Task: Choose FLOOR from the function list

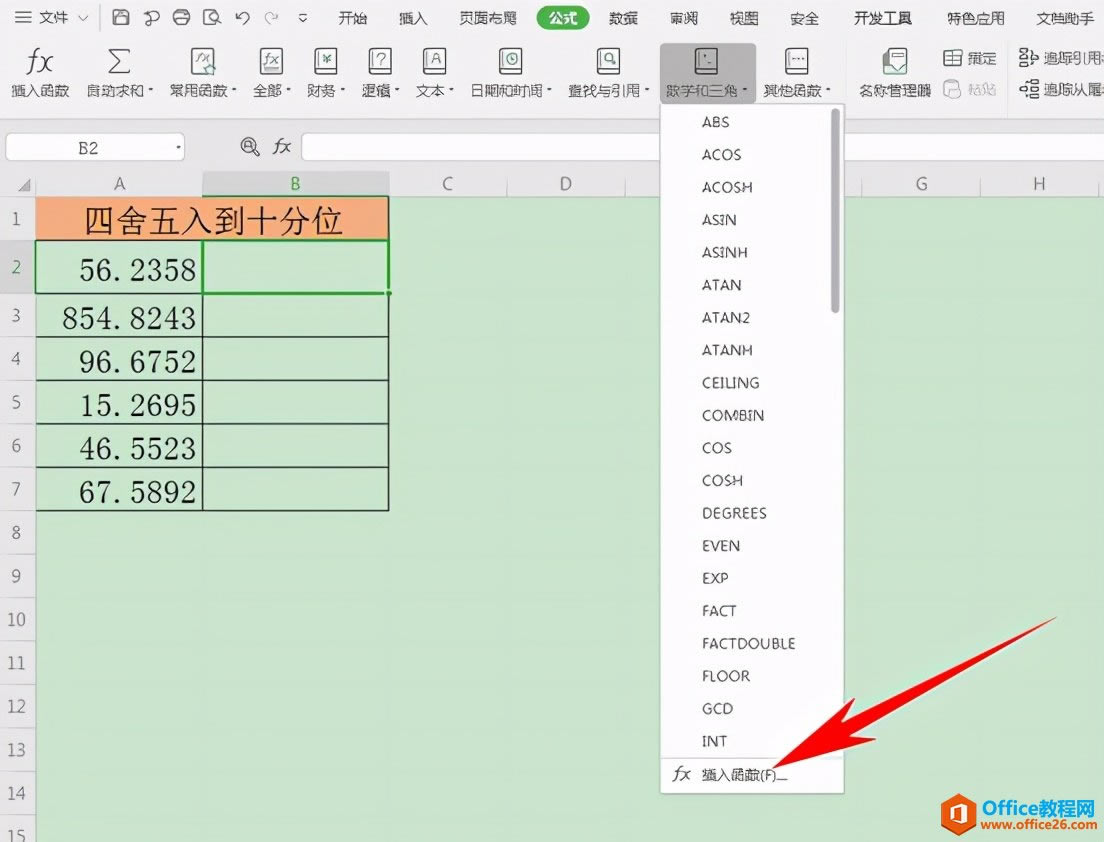Action: [x=726, y=676]
